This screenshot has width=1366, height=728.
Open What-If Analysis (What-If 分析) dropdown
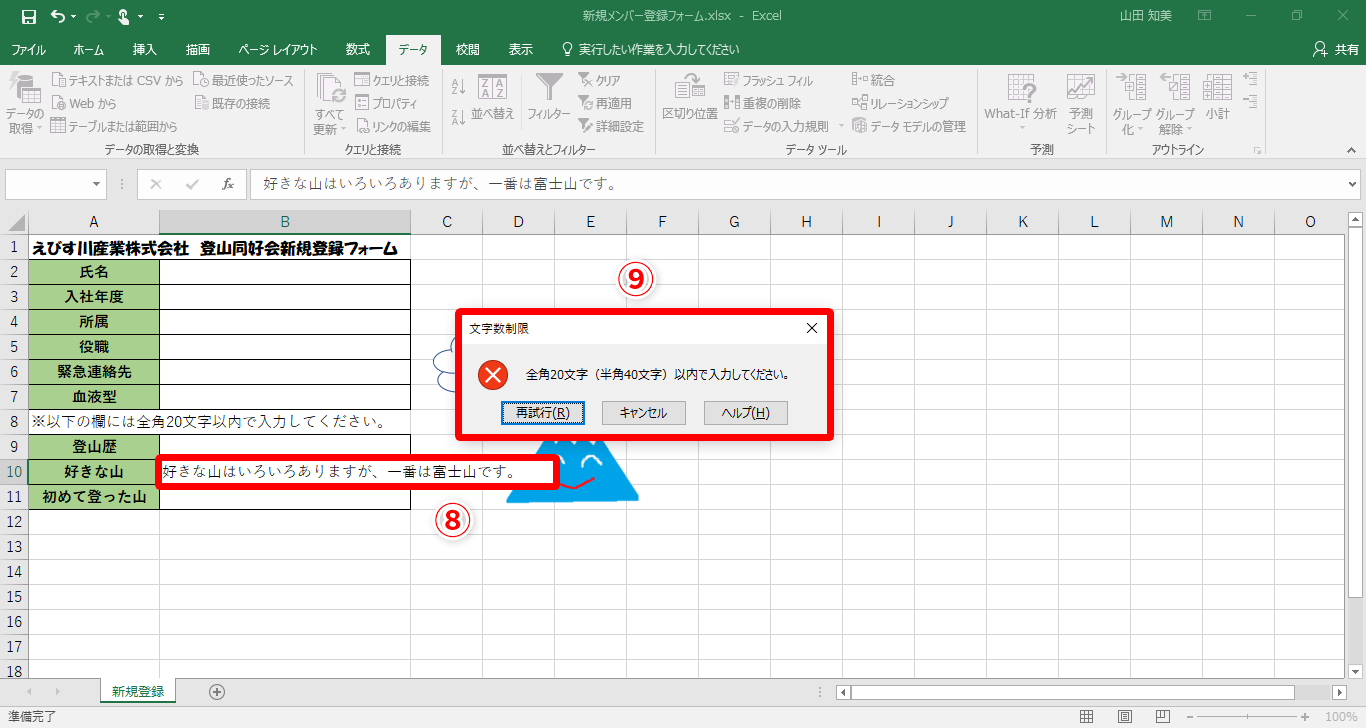[1020, 104]
